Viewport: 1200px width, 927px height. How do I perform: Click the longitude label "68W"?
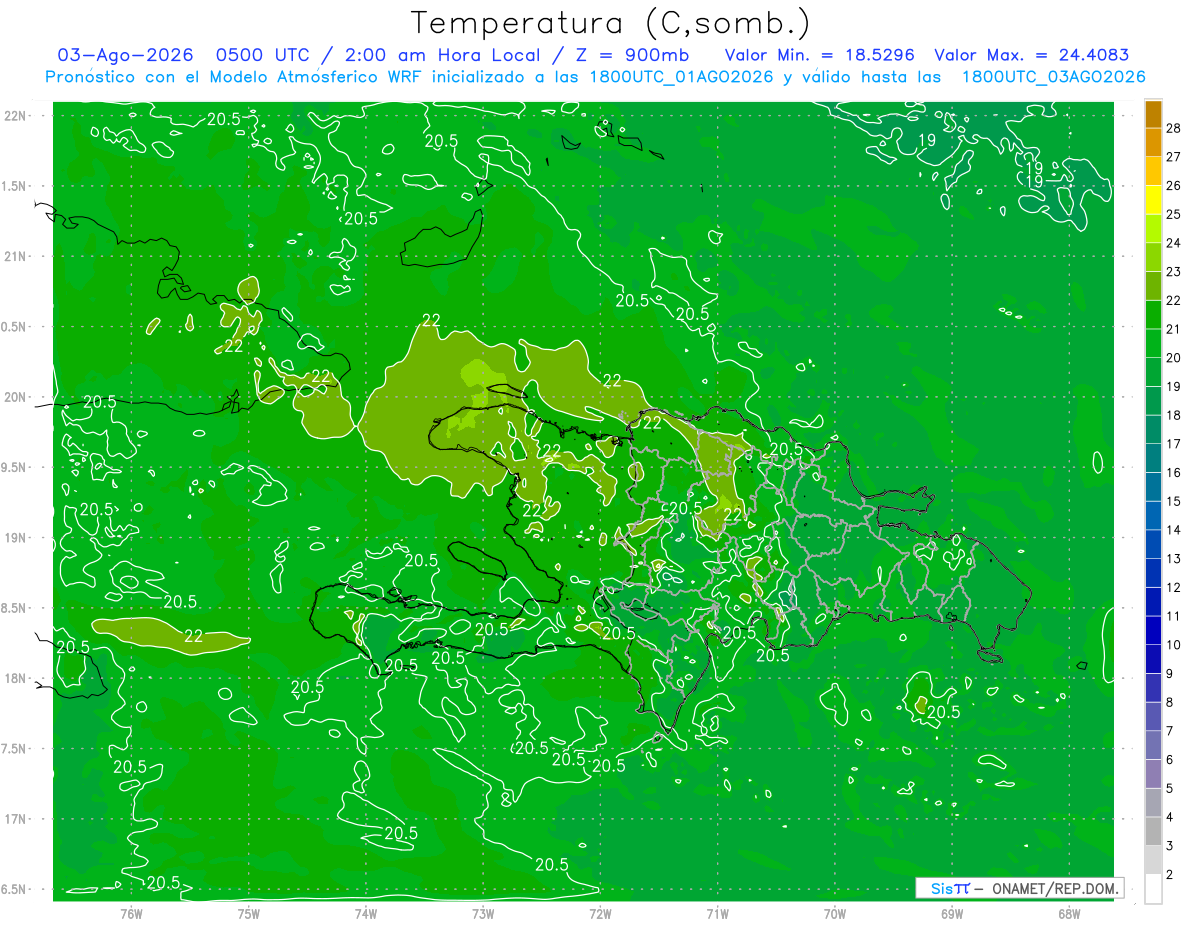click(x=1069, y=913)
